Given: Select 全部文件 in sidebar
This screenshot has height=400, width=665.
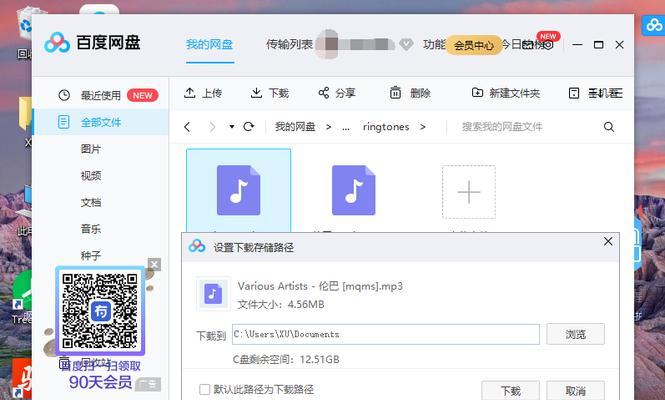Looking at the screenshot, I should tap(101, 122).
